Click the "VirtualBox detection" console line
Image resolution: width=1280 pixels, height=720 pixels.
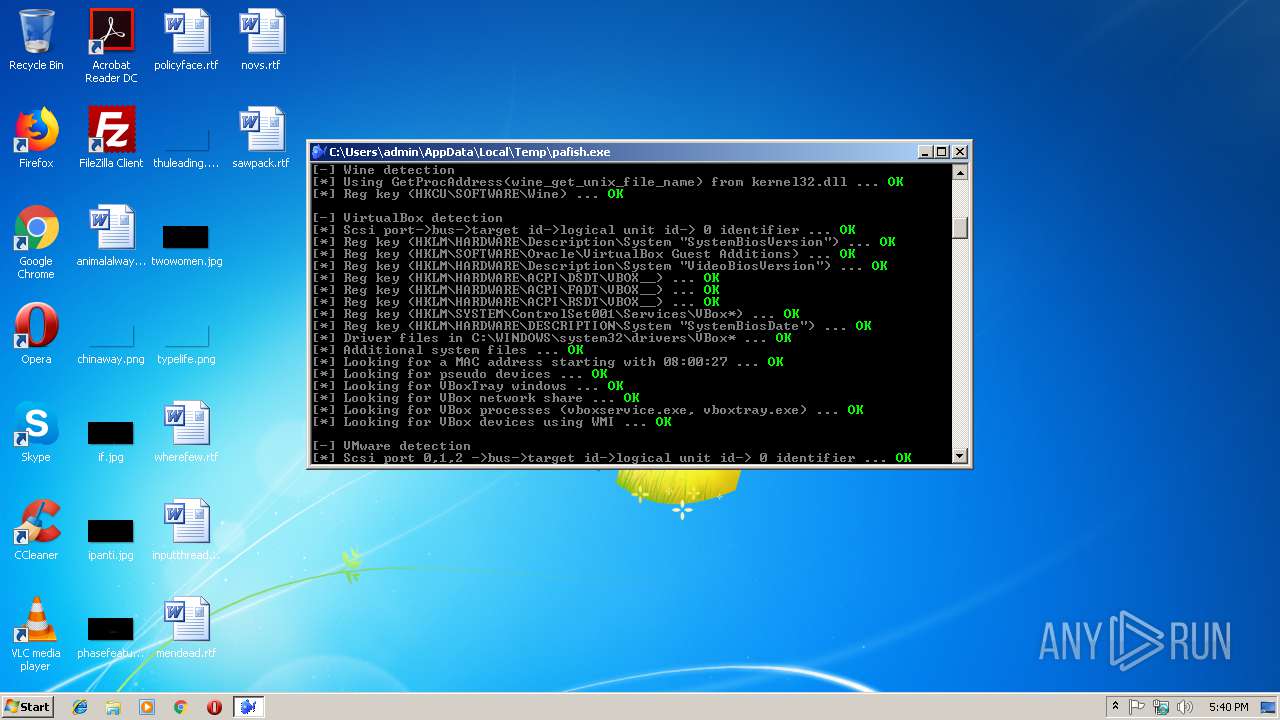pyautogui.click(x=407, y=218)
